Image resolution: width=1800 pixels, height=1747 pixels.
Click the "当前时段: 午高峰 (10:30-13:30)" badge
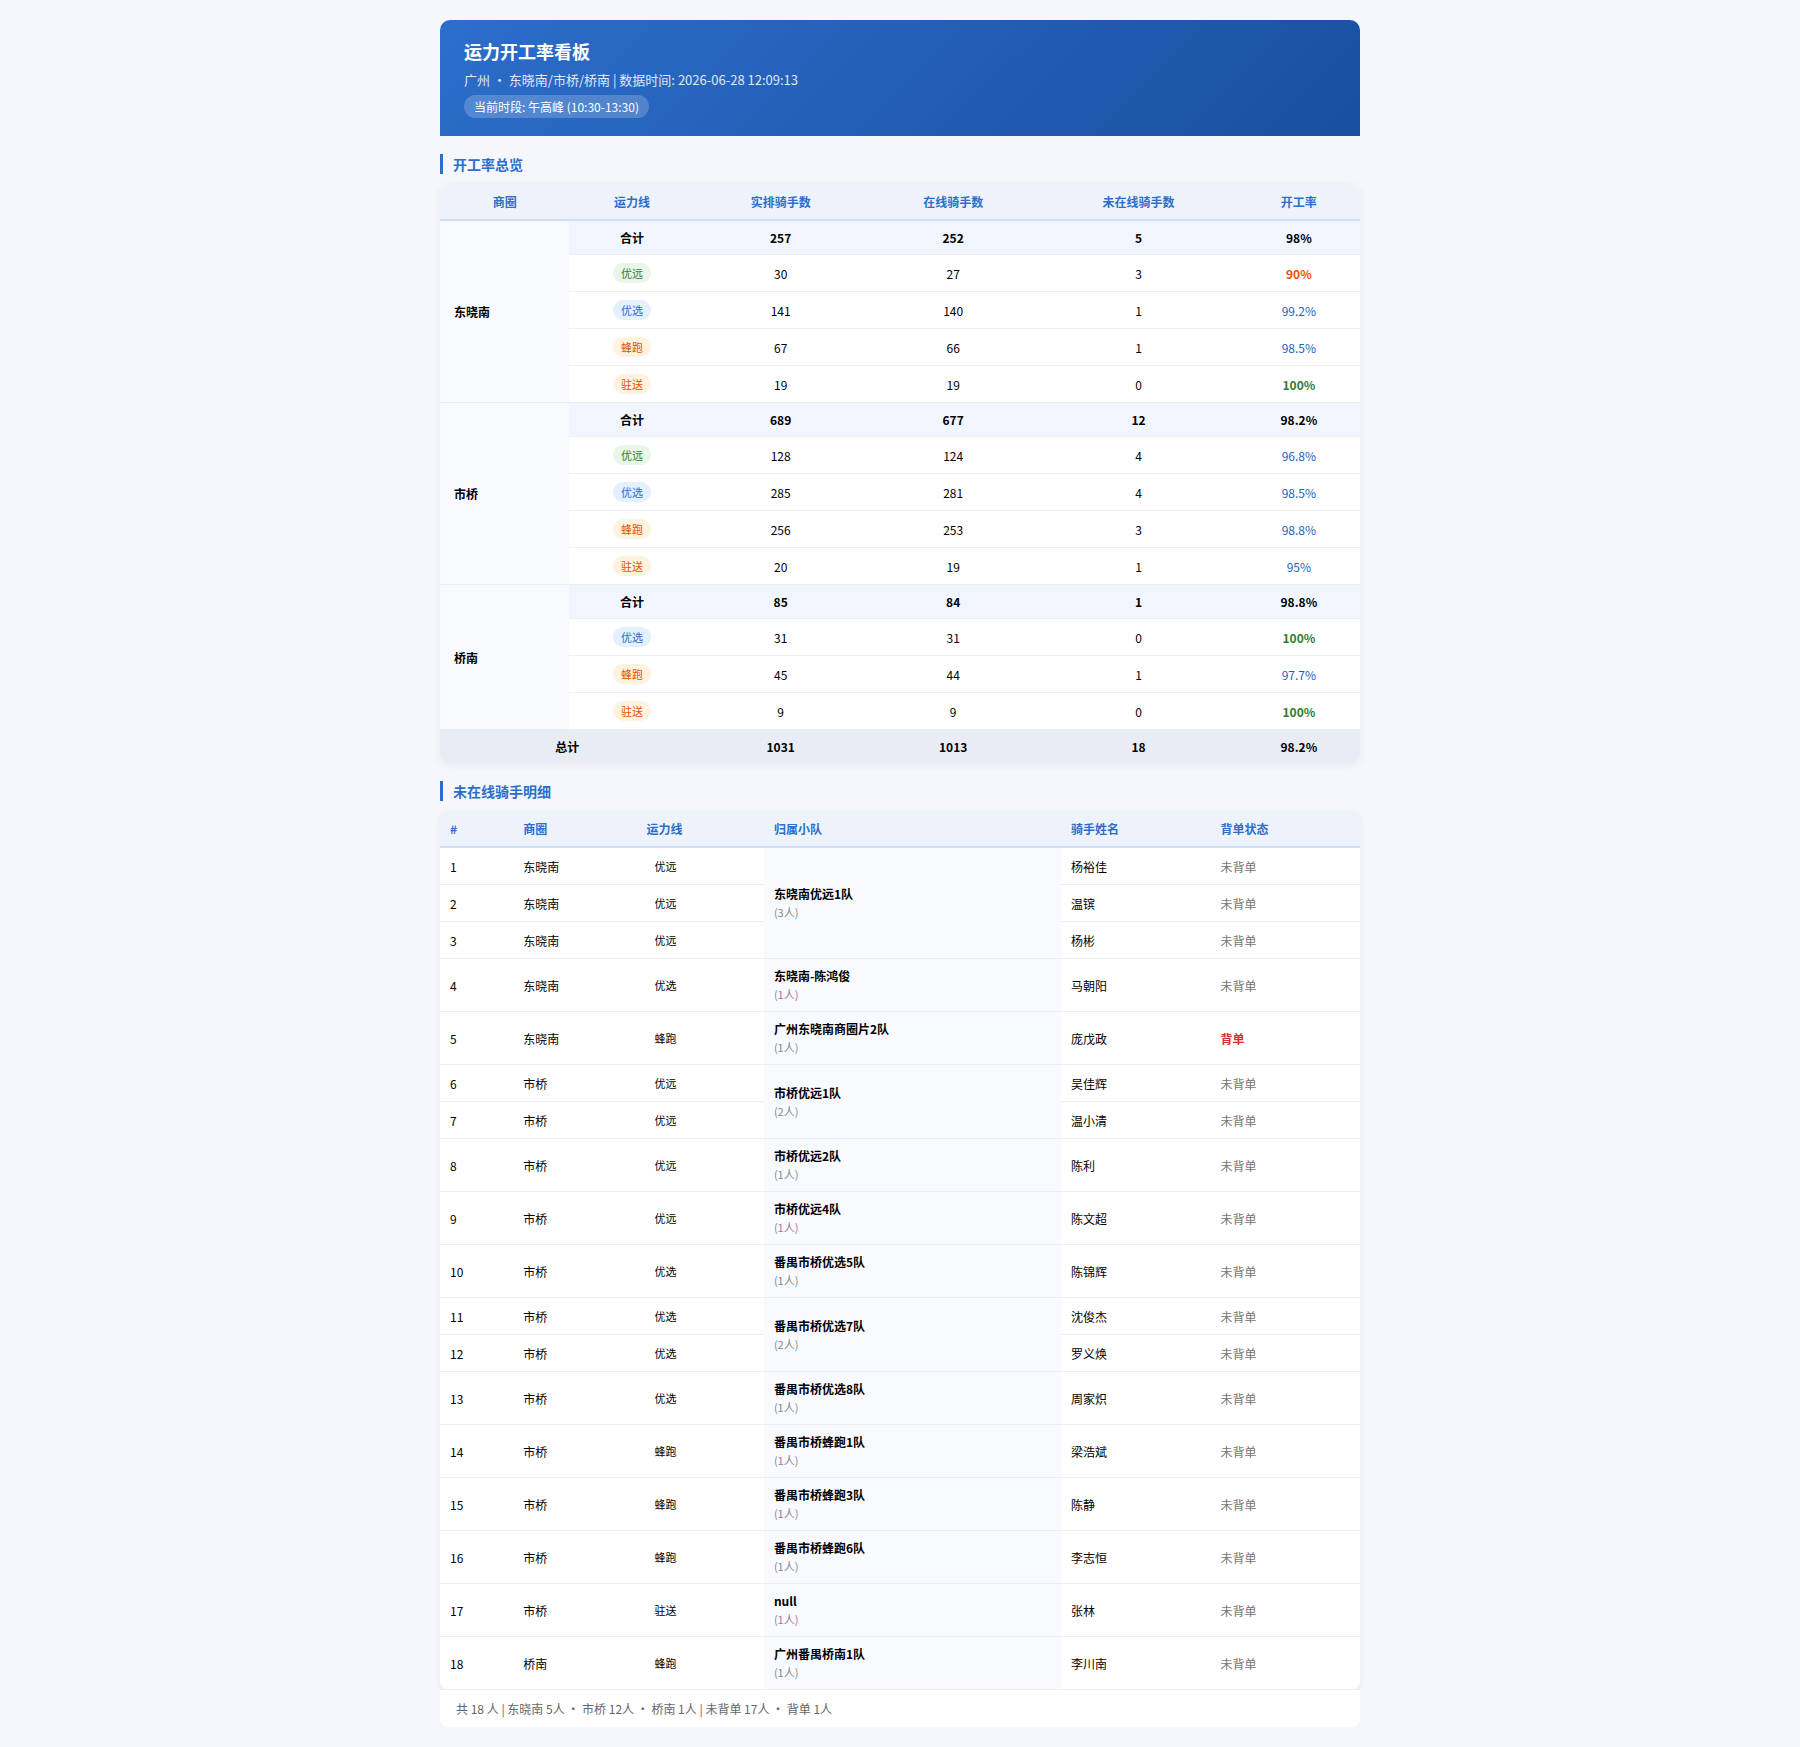[556, 107]
